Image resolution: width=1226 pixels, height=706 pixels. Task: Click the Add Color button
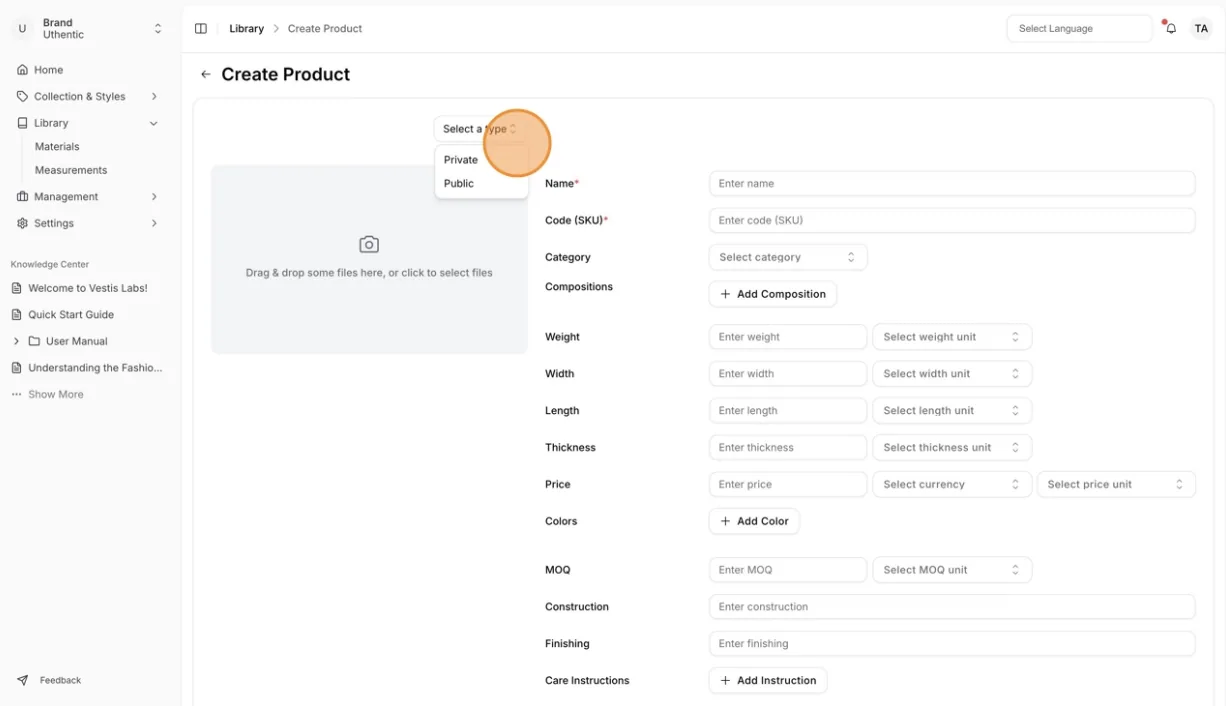754,521
